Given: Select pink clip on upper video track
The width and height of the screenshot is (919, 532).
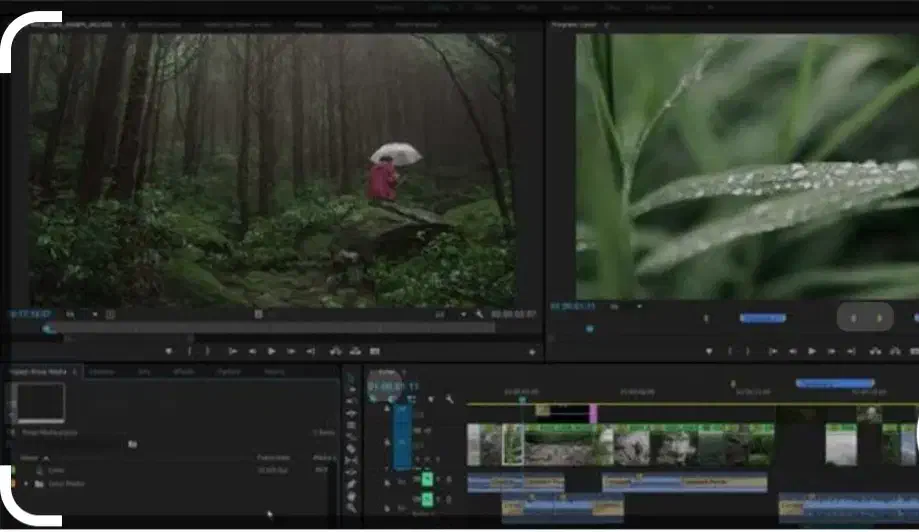Looking at the screenshot, I should [x=592, y=412].
